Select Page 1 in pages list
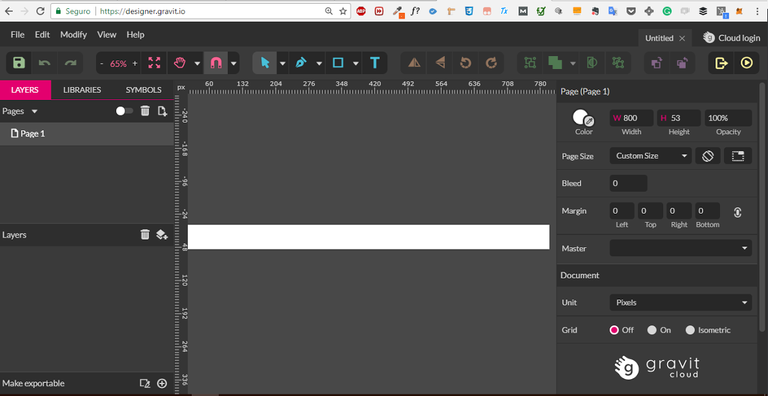Image resolution: width=768 pixels, height=396 pixels. coord(87,133)
